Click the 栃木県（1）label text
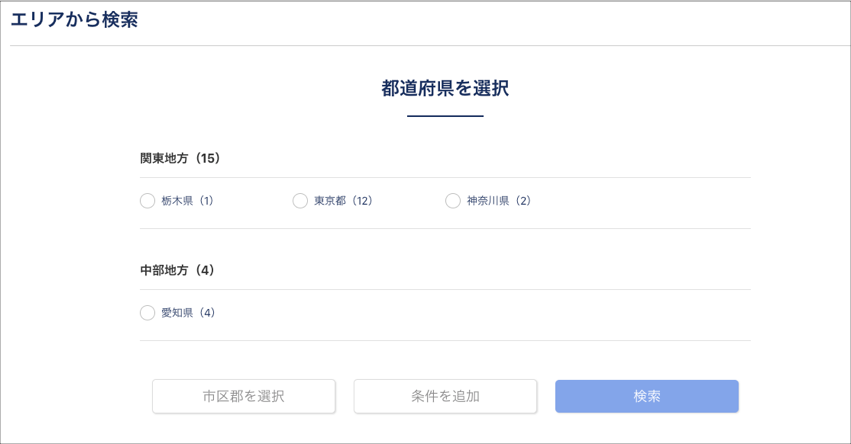Image resolution: width=851 pixels, height=444 pixels. [x=187, y=201]
